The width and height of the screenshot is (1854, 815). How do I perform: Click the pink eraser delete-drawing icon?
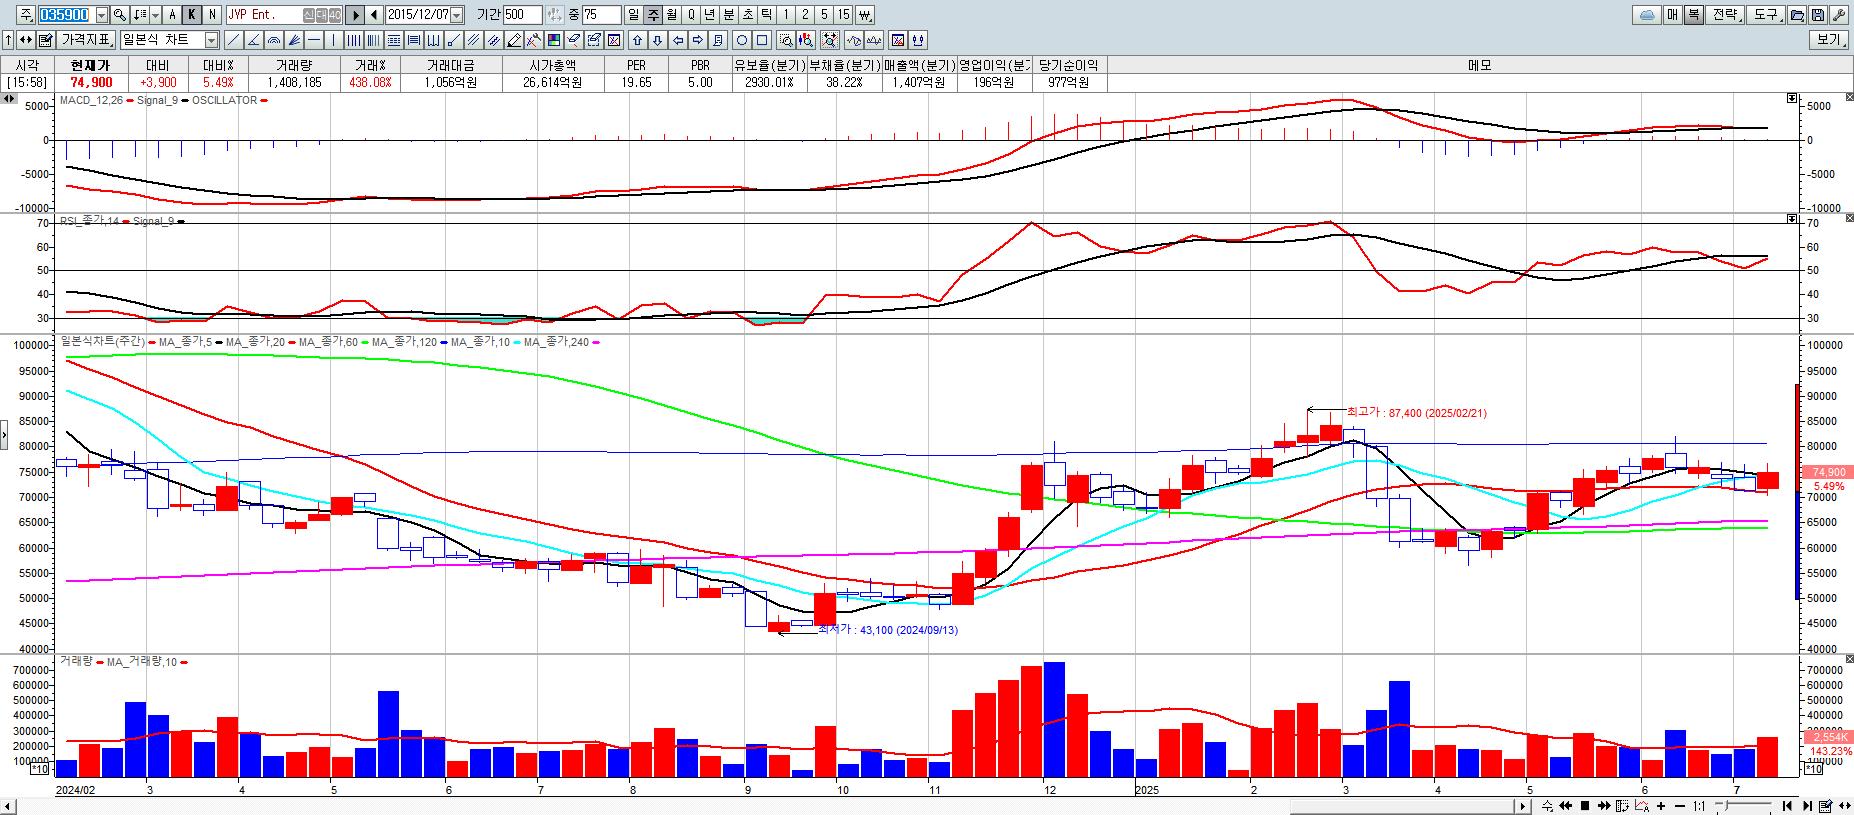[x=573, y=41]
